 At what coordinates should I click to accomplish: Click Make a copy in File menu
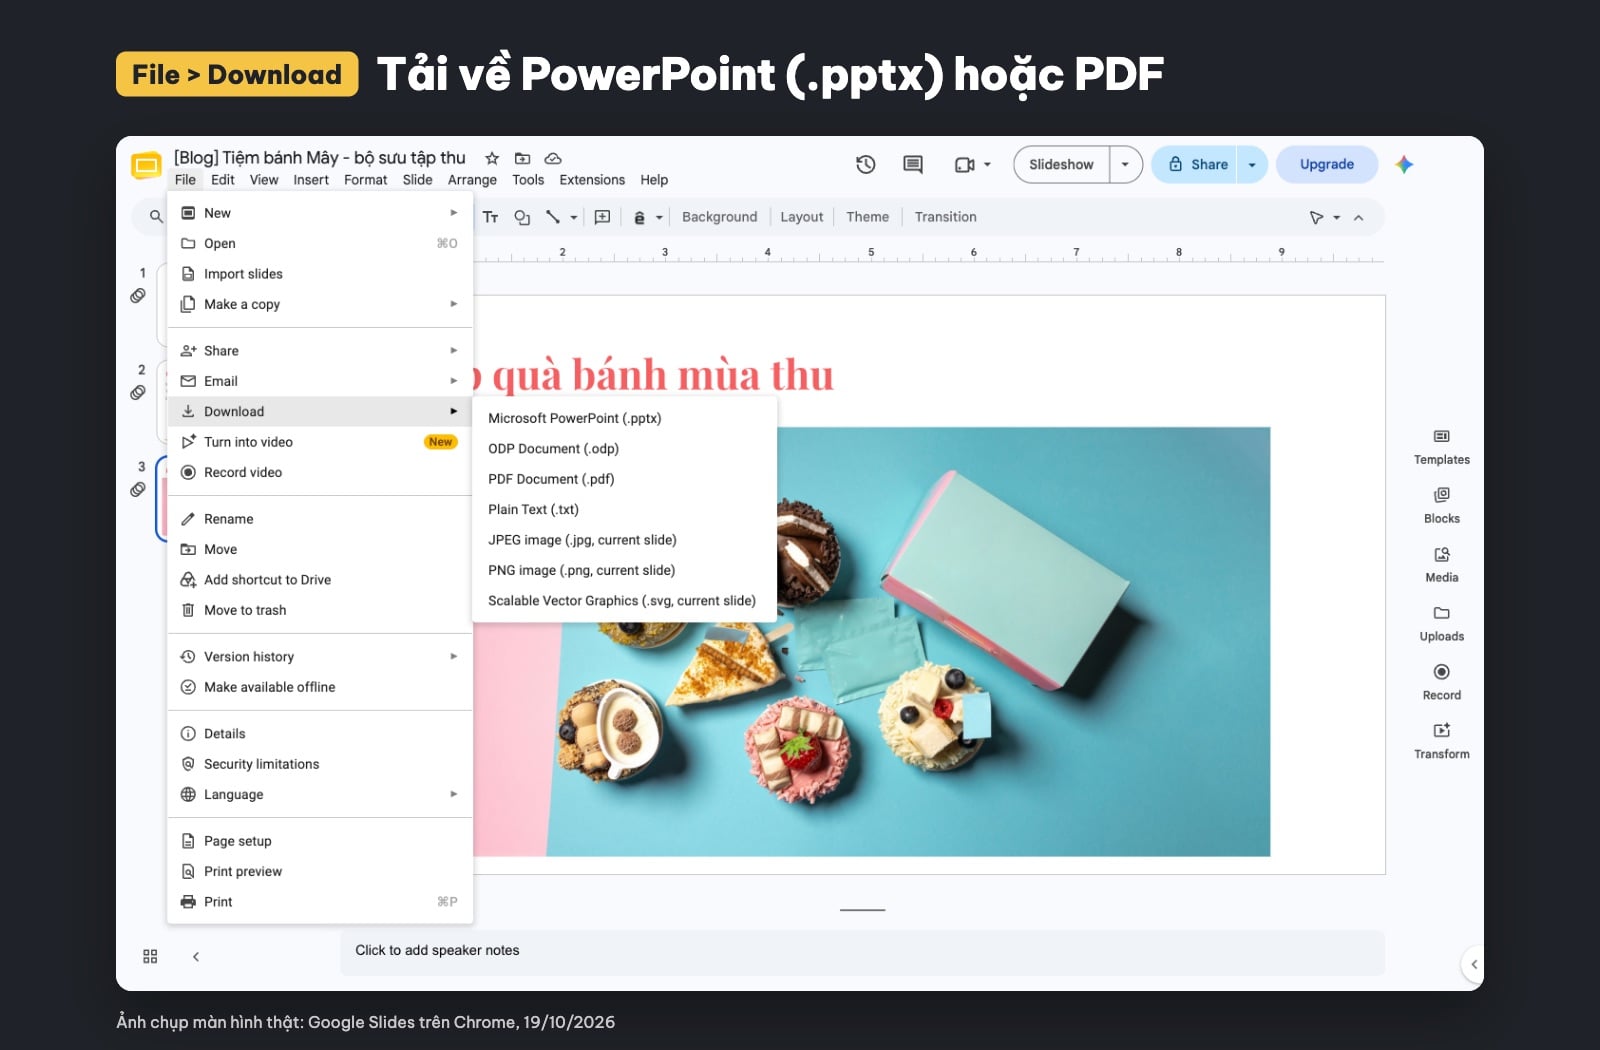(320, 304)
